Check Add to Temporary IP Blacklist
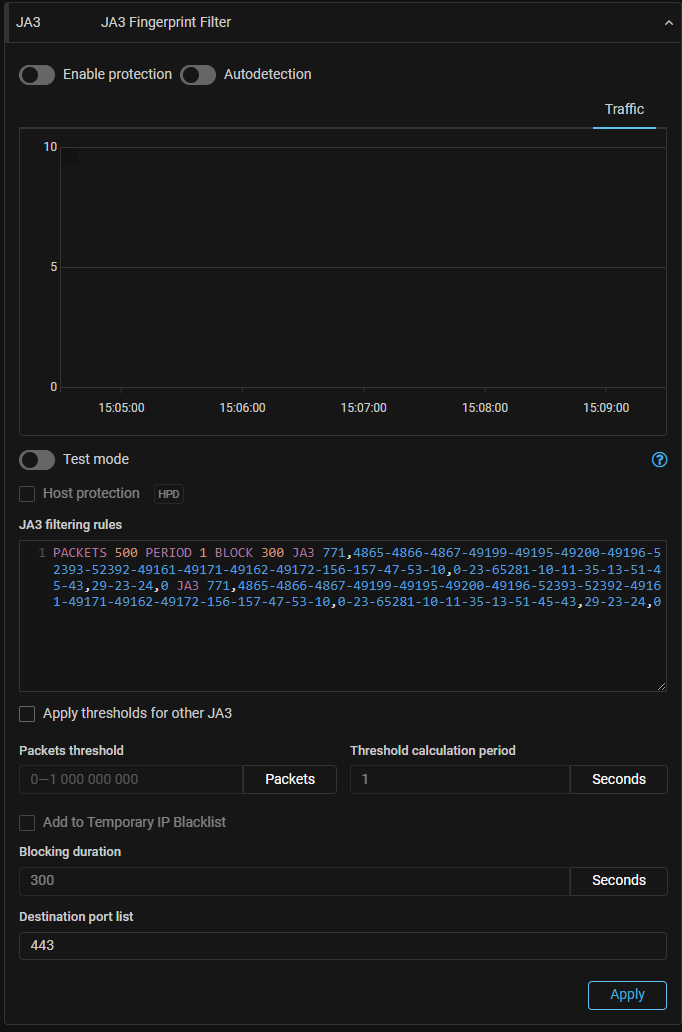The image size is (682, 1032). click(x=28, y=822)
